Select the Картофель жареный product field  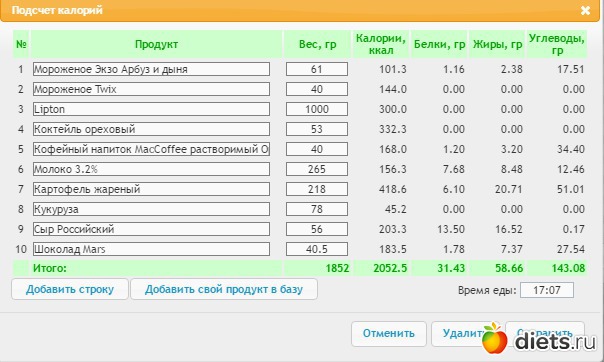(151, 189)
